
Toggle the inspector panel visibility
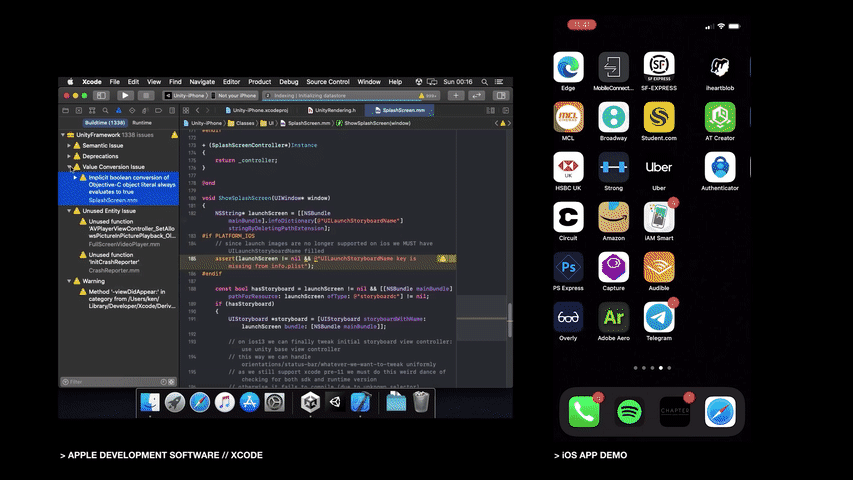coord(500,95)
